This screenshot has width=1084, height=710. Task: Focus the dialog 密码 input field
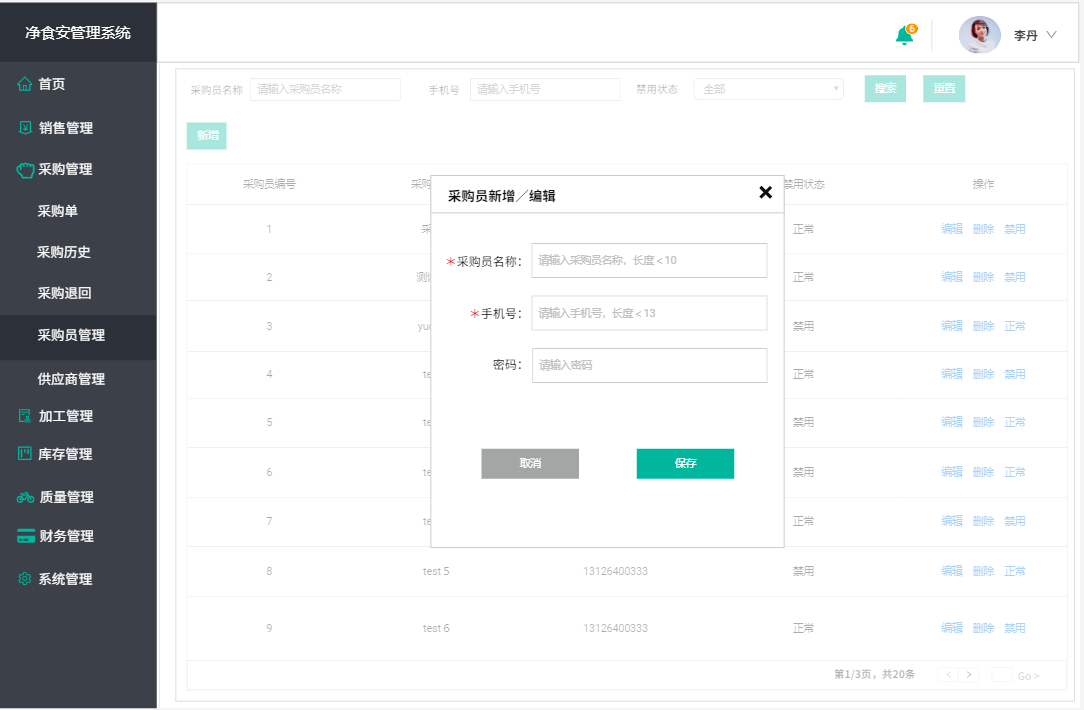649,365
